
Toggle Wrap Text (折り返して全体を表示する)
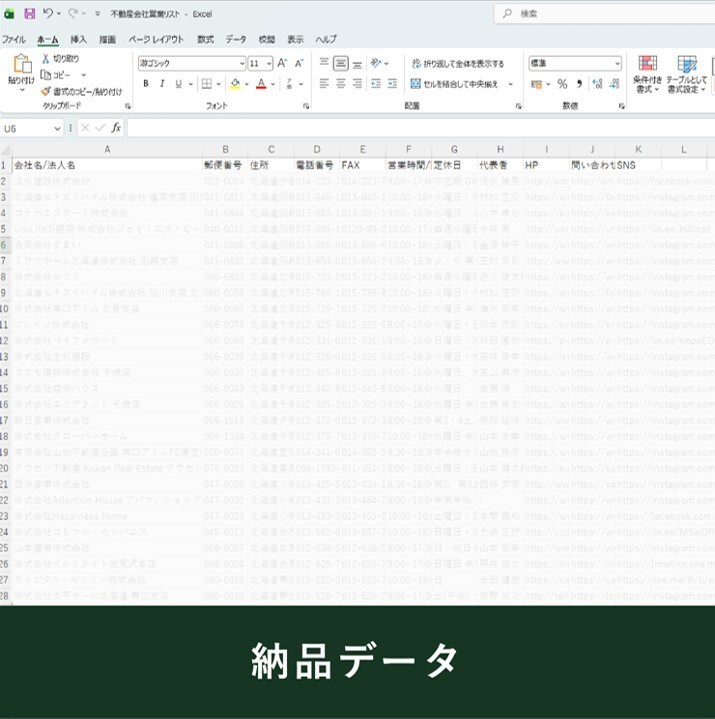[x=458, y=64]
